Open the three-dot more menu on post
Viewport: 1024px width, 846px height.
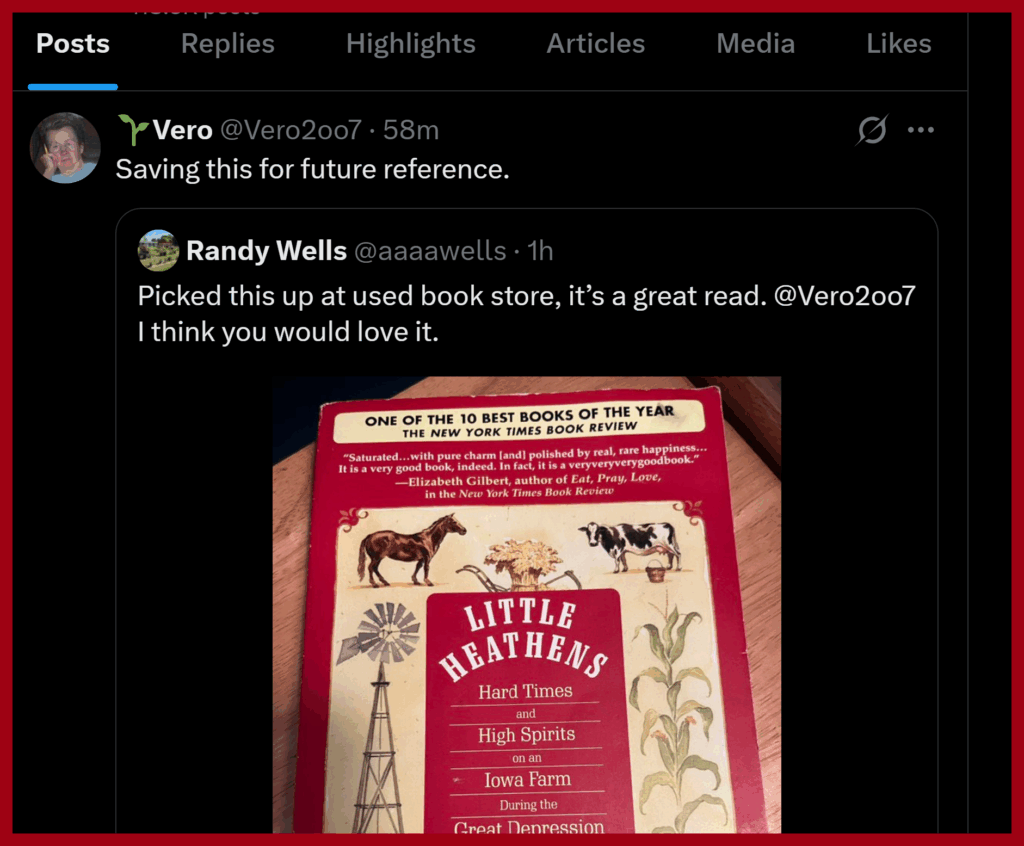coord(920,130)
